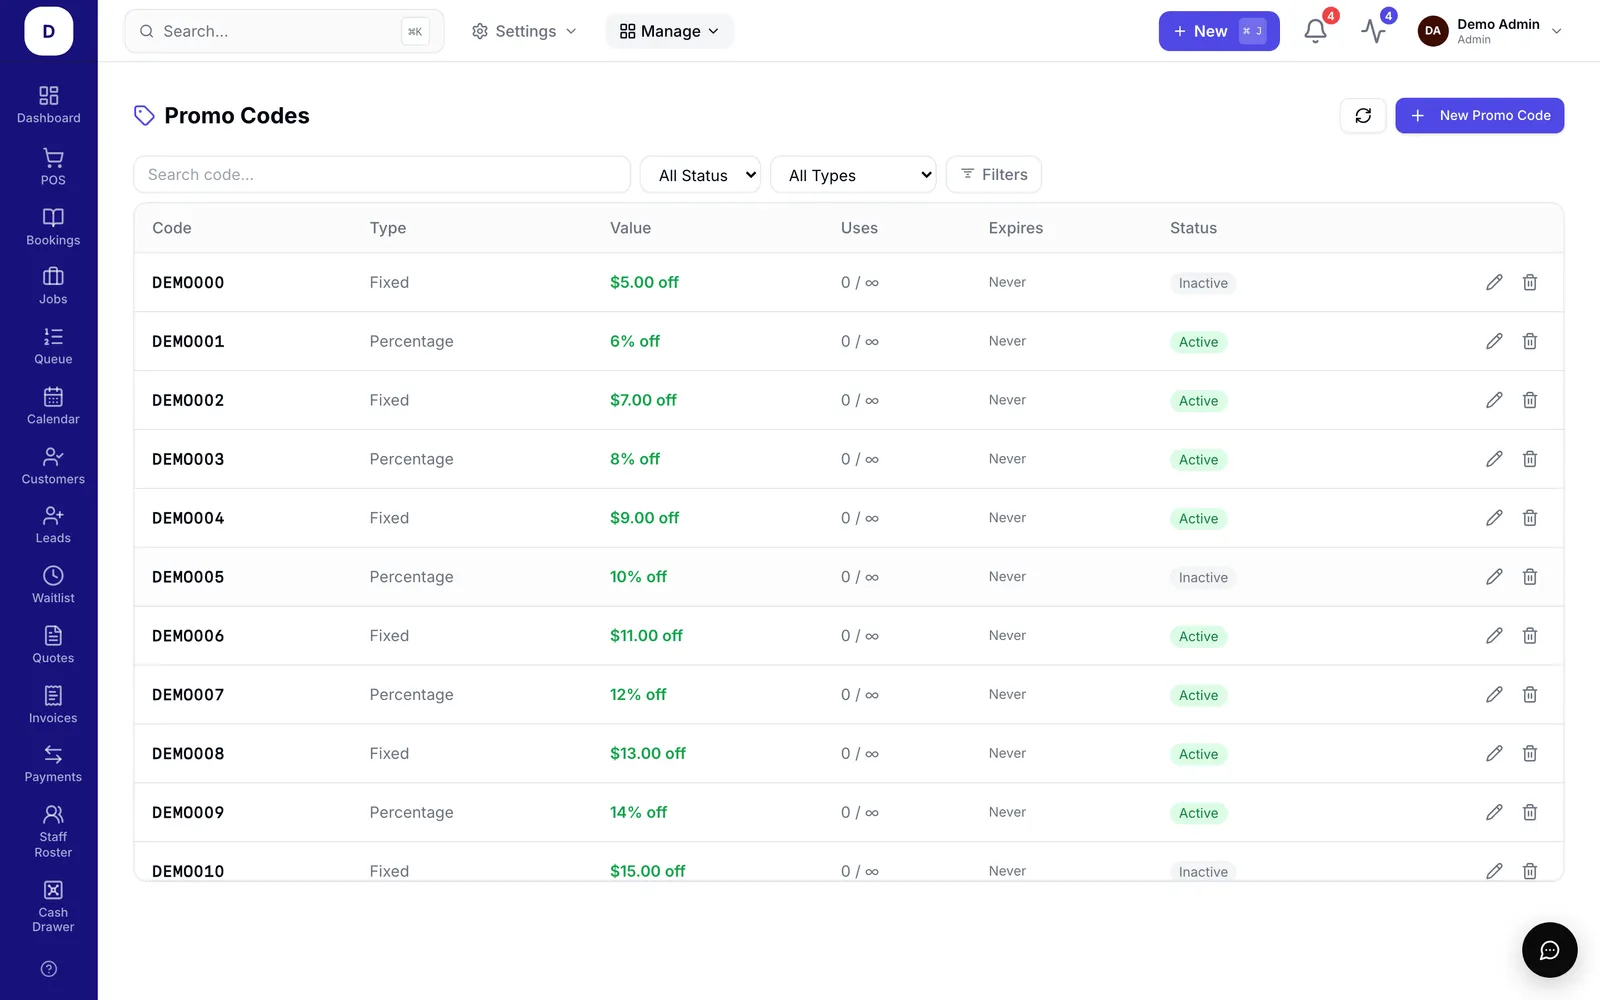The image size is (1600, 1000).
Task: Open the Calendar sidebar item
Action: (53, 406)
